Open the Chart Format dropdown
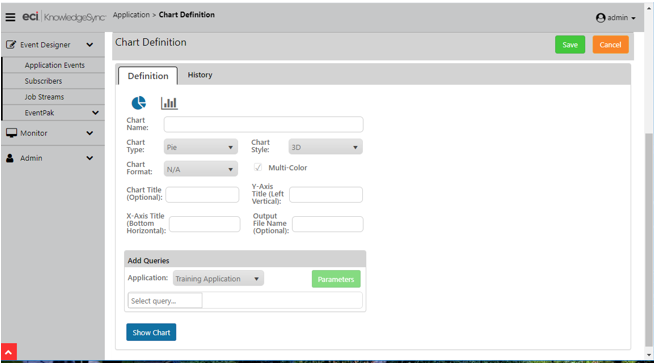Screen dimensions: 654x363 tap(201, 169)
